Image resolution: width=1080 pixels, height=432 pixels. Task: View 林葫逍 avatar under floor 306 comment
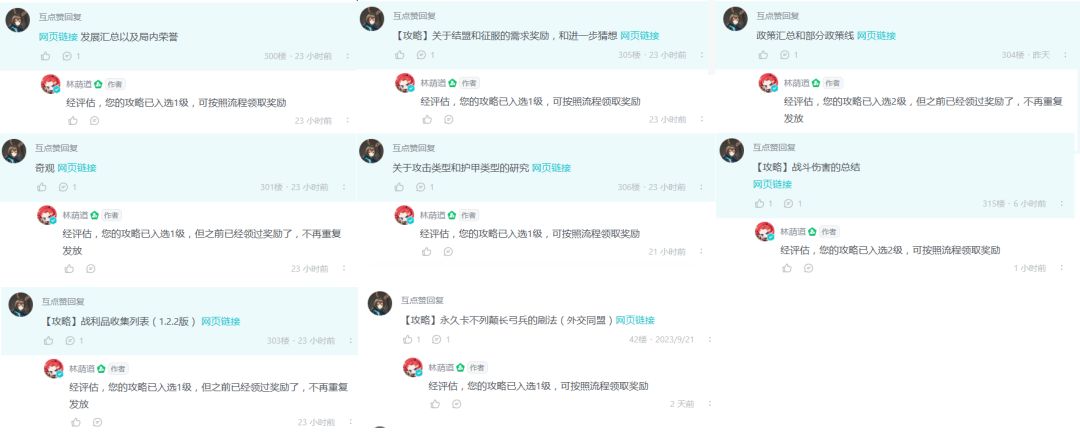[x=404, y=215]
